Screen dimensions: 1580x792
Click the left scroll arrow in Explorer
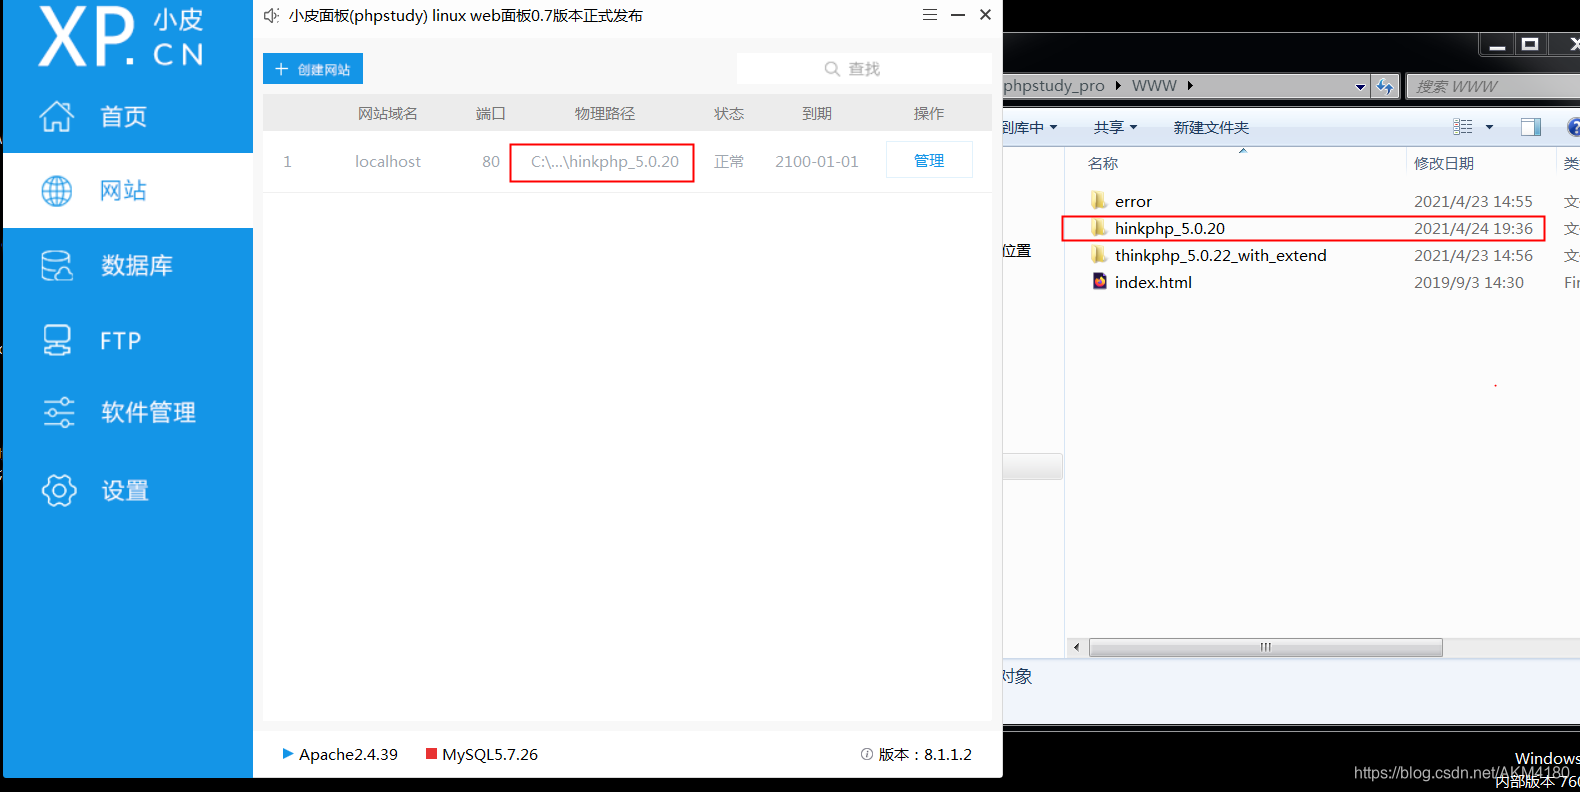click(x=1077, y=647)
